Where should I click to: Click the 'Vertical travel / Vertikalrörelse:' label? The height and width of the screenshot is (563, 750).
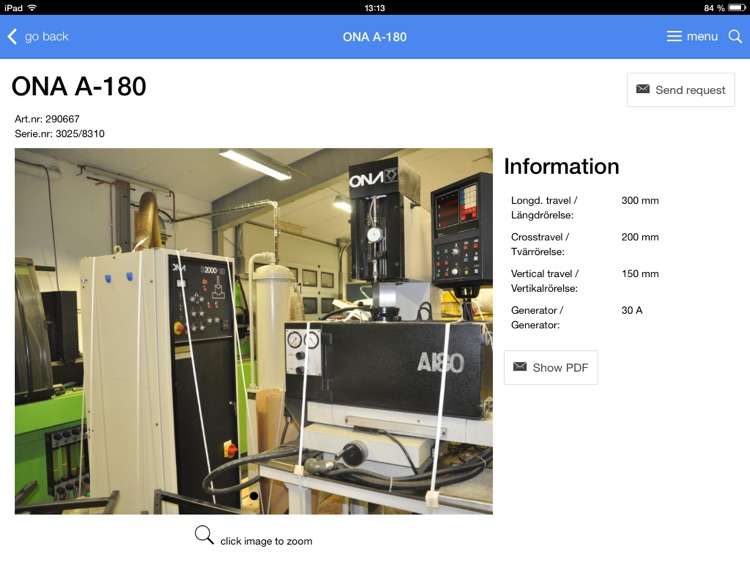(x=545, y=281)
